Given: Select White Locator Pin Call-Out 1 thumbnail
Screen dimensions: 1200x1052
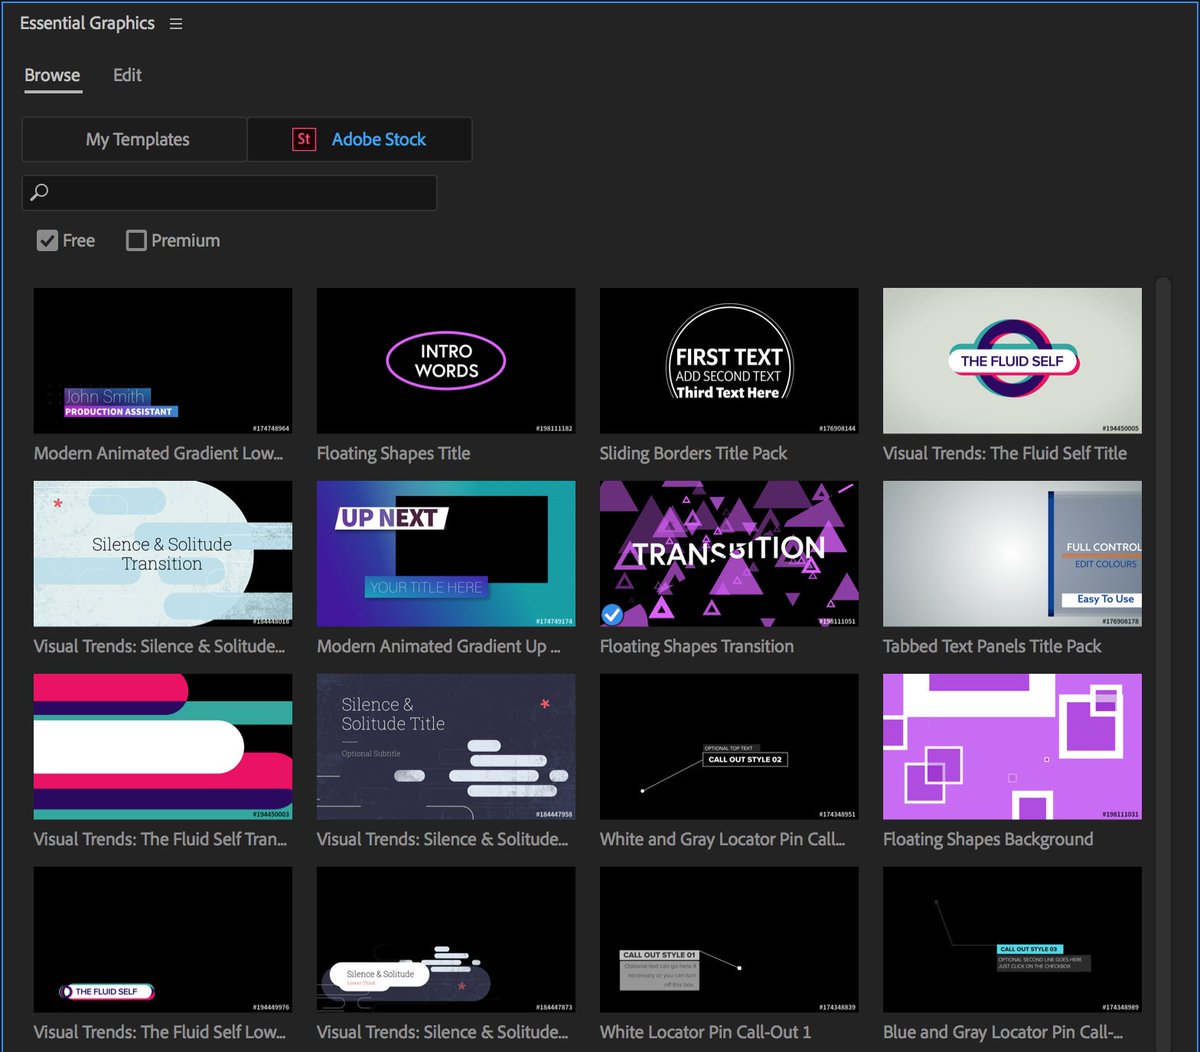Looking at the screenshot, I should pyautogui.click(x=729, y=940).
